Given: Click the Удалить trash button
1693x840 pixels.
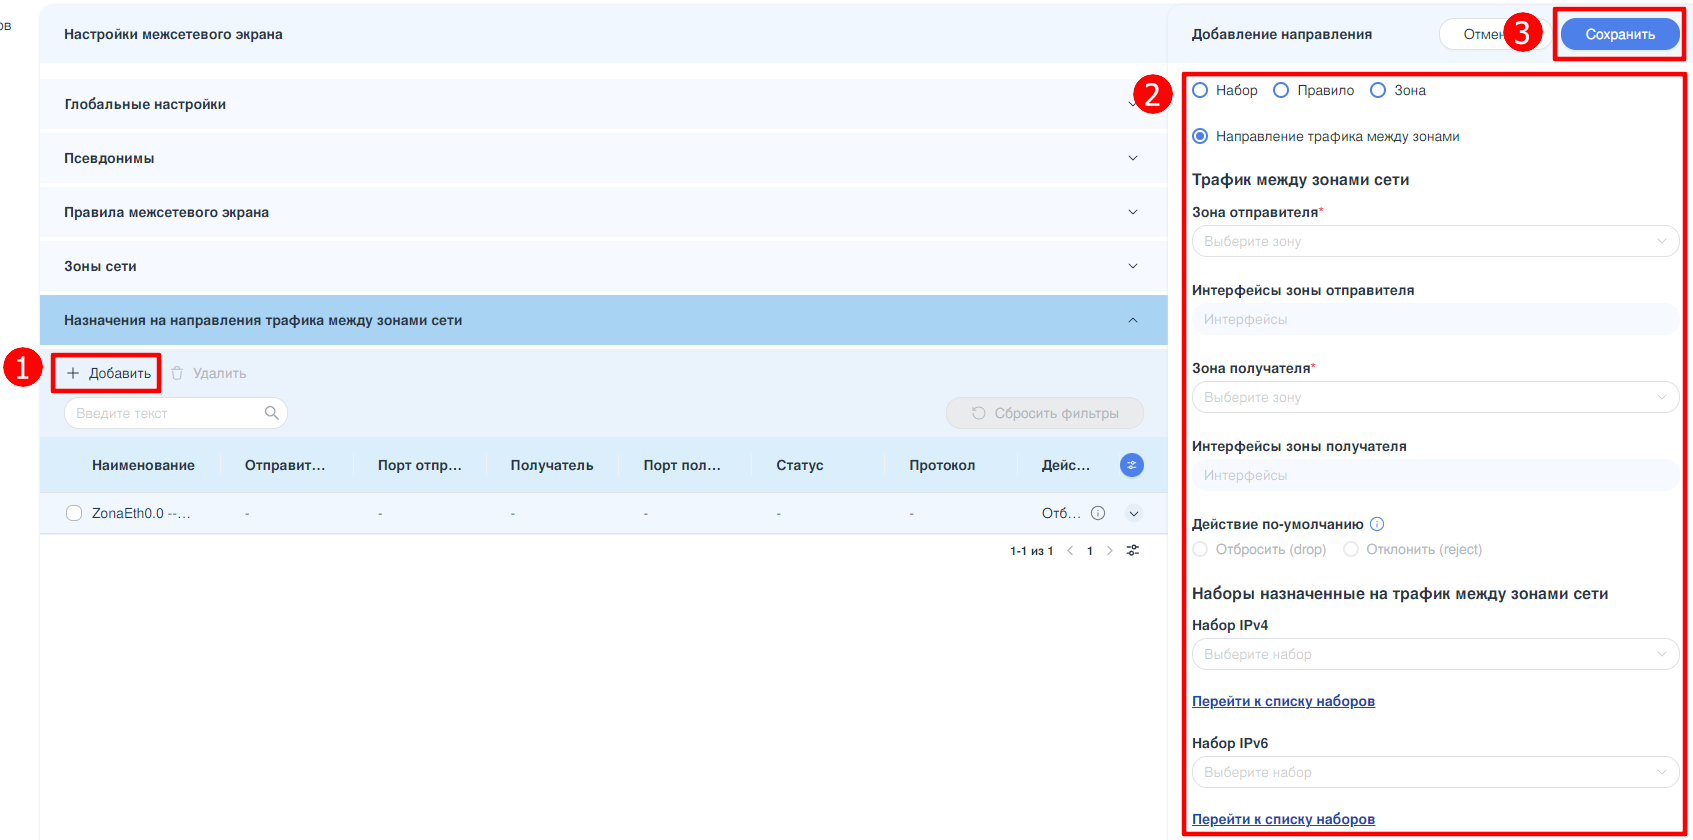Looking at the screenshot, I should point(208,373).
